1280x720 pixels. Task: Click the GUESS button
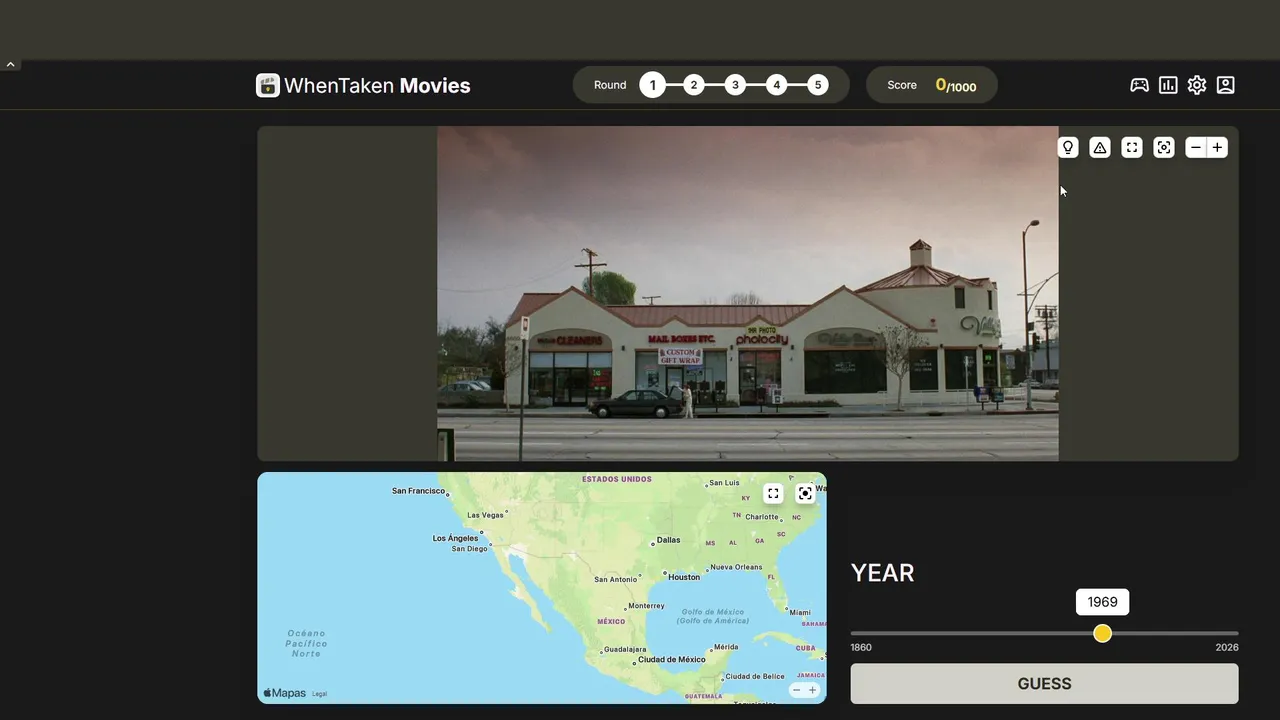[1044, 684]
